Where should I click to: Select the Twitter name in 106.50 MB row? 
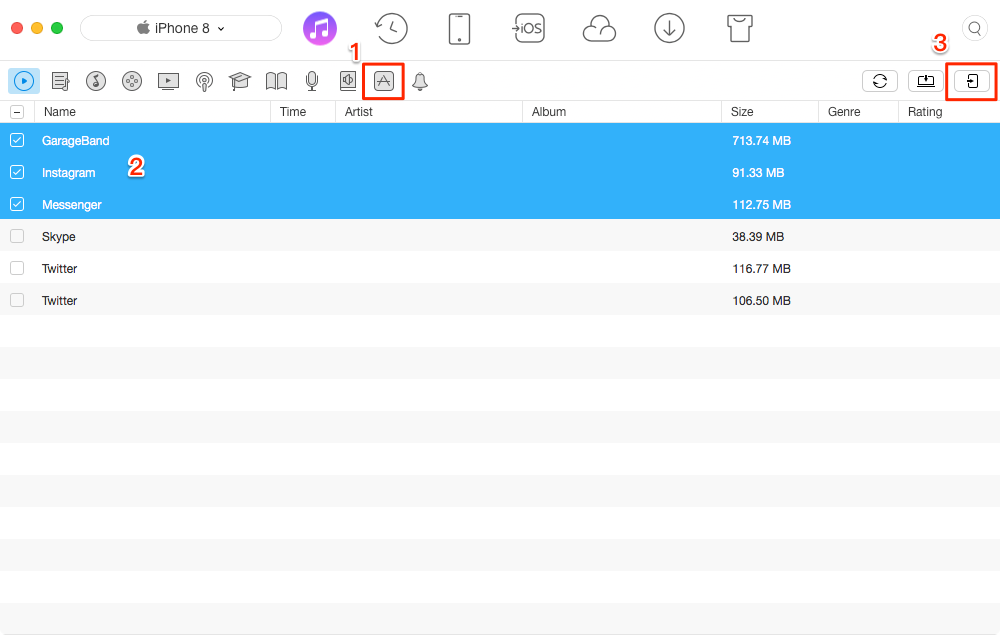pyautogui.click(x=59, y=300)
